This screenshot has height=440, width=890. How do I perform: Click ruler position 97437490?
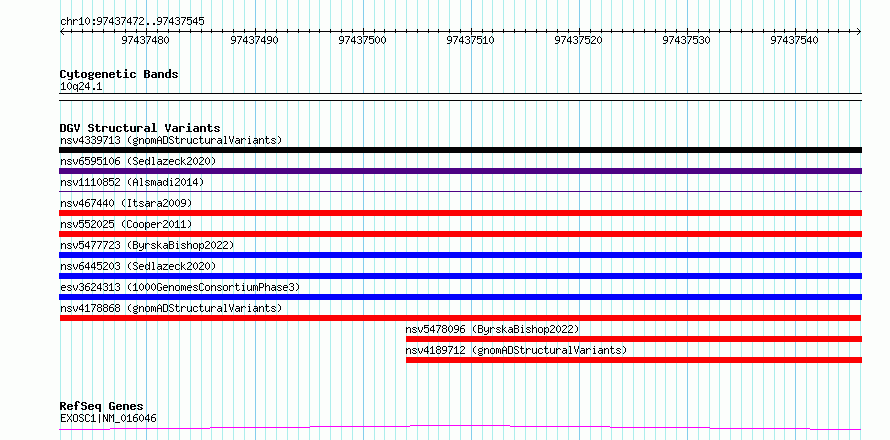pyautogui.click(x=254, y=40)
